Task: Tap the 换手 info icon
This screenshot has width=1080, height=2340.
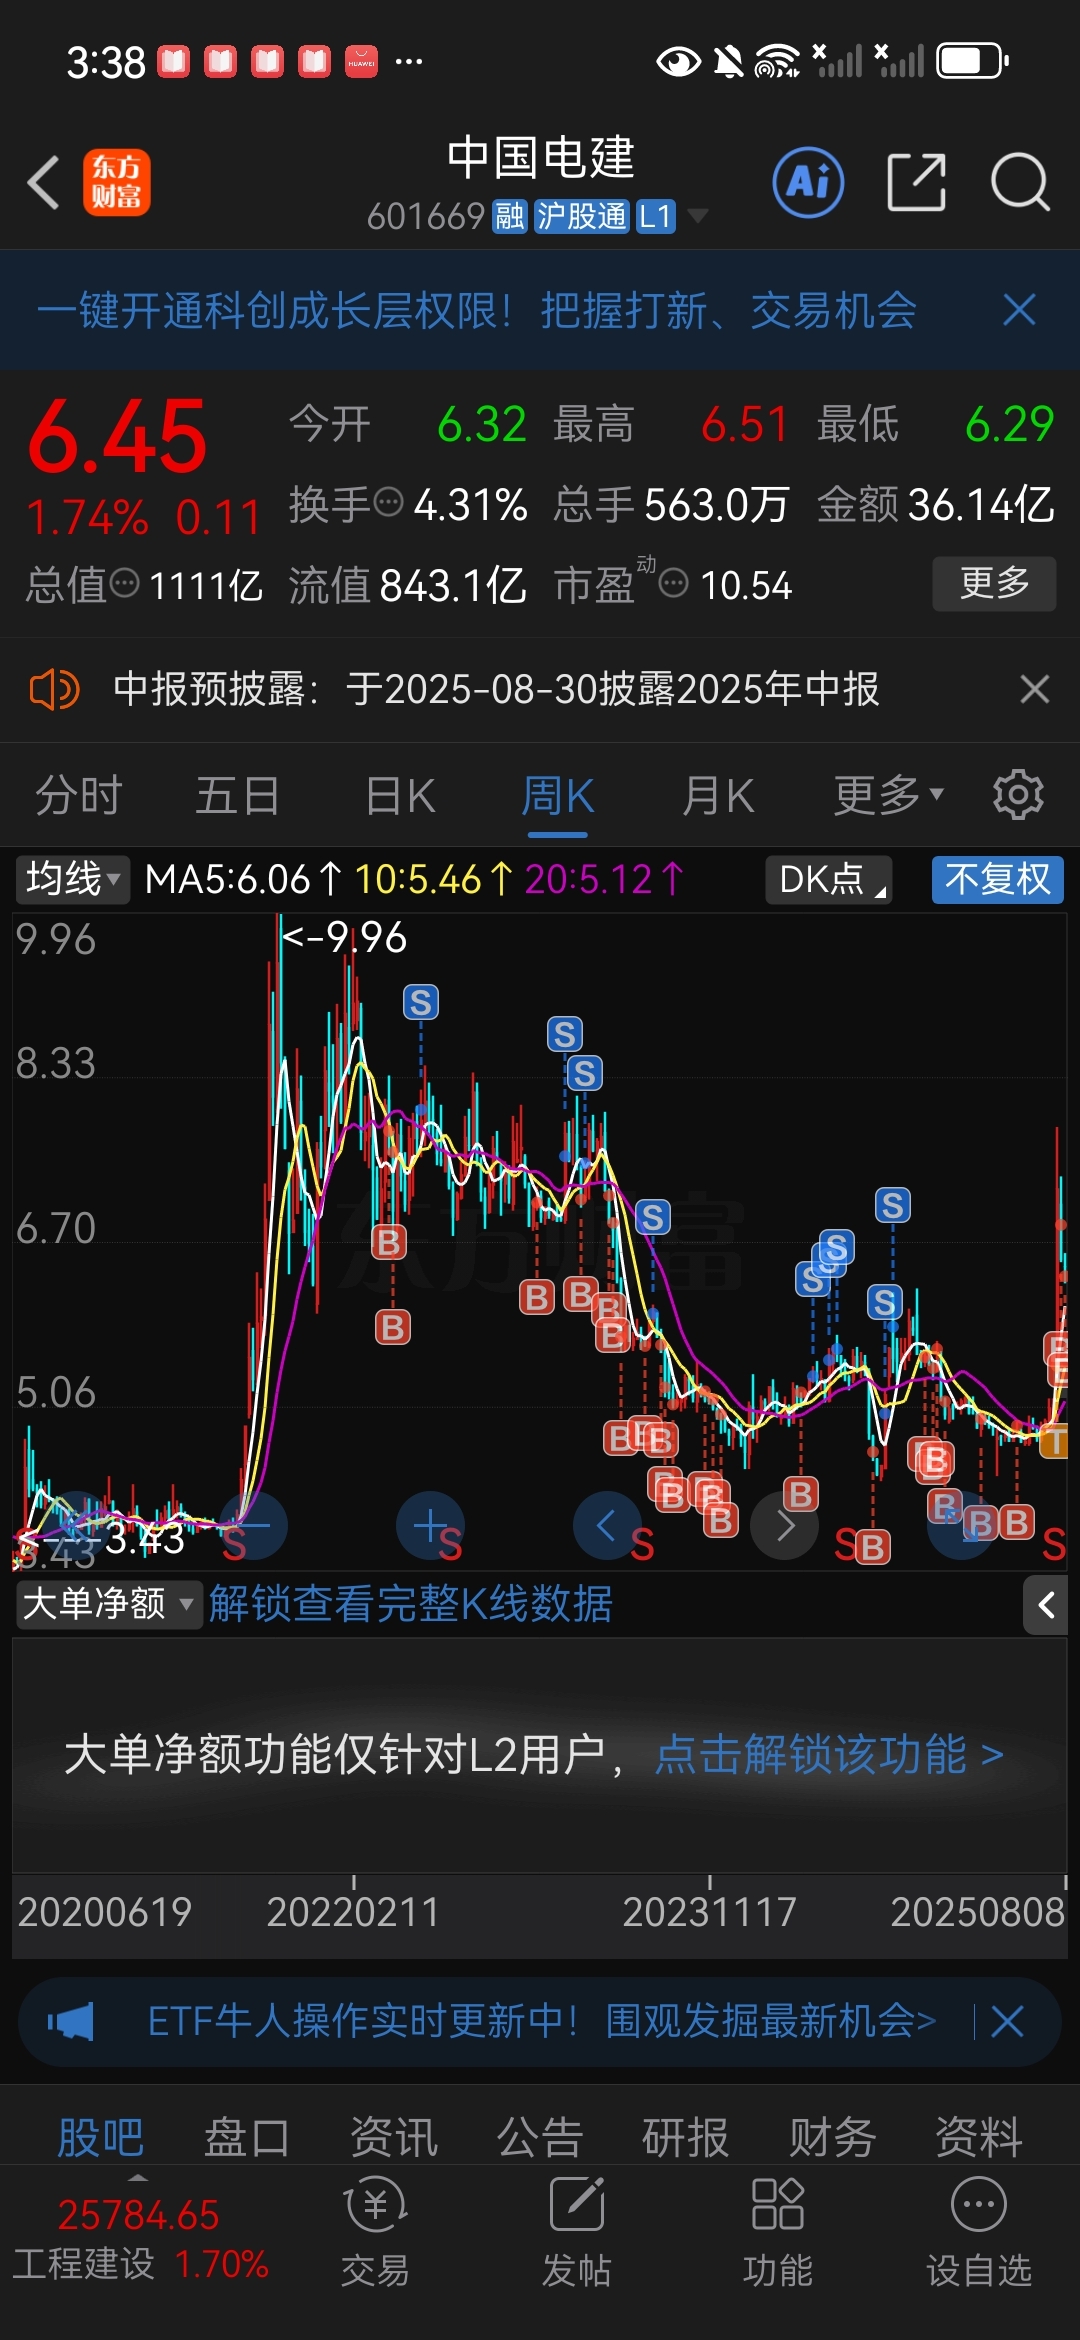Action: [x=388, y=501]
